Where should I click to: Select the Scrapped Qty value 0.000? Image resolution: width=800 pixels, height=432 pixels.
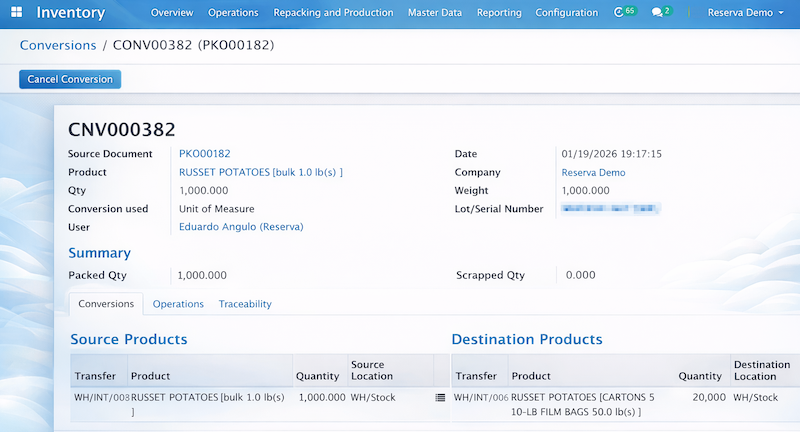[581, 275]
